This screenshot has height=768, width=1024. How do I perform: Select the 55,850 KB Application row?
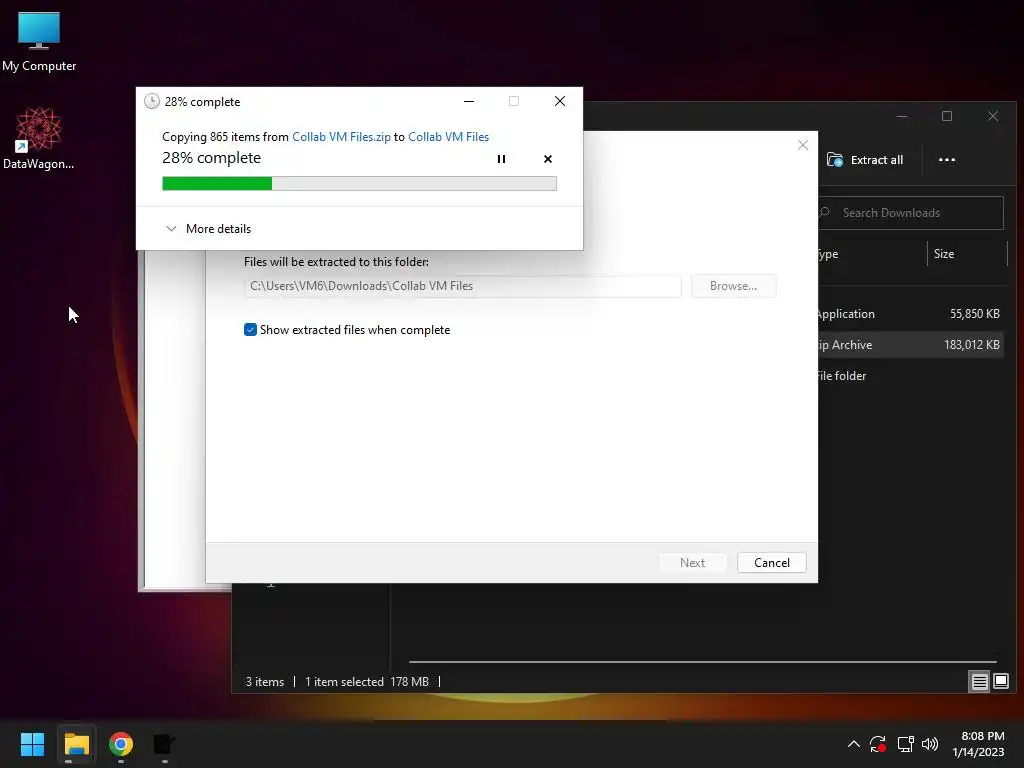tap(909, 313)
